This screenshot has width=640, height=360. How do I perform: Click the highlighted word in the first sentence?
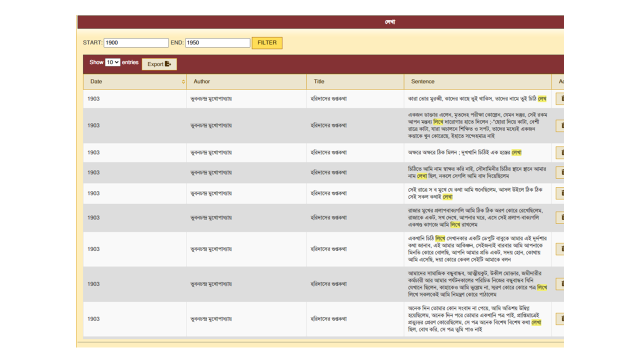[x=542, y=99]
